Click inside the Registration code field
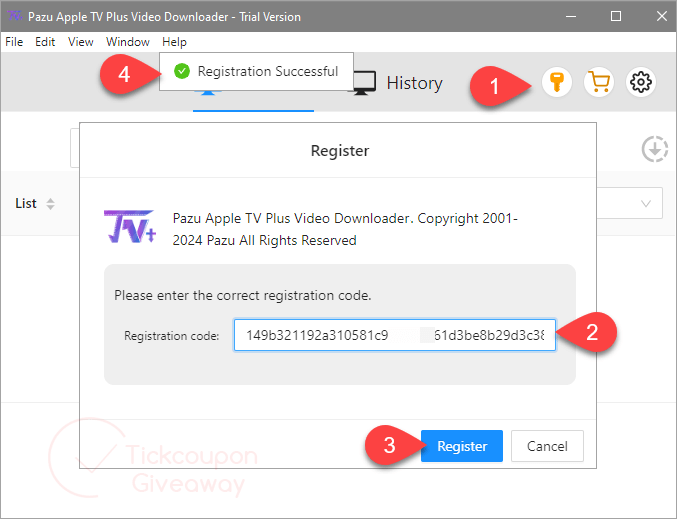The image size is (677, 519). 395,335
